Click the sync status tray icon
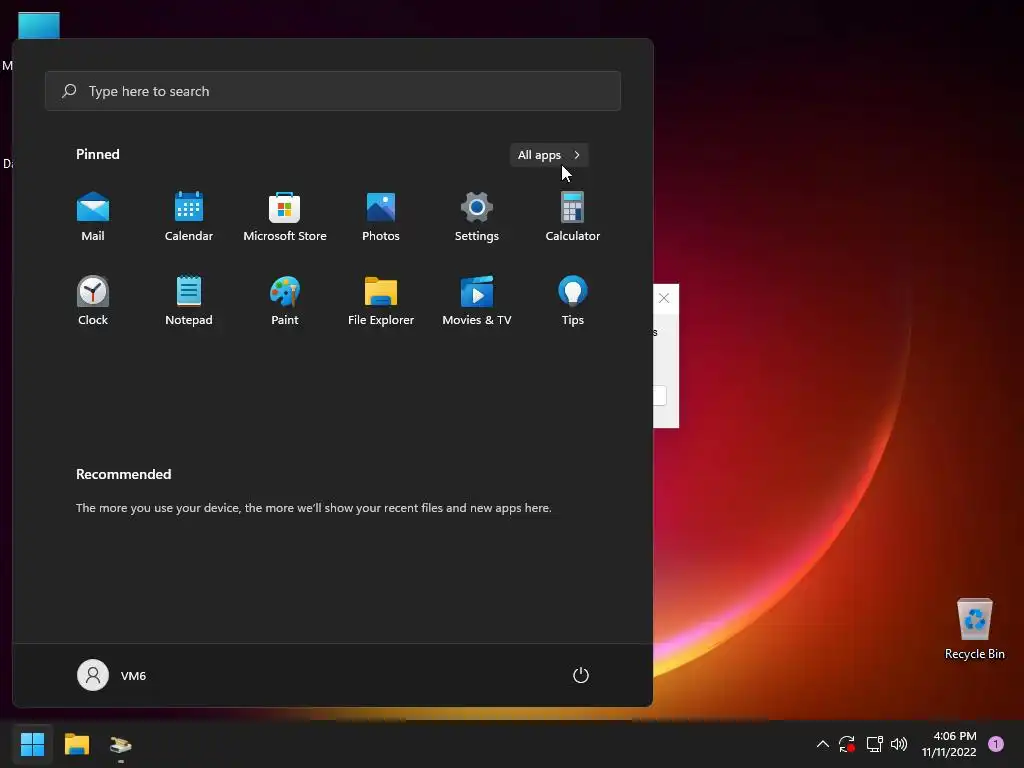This screenshot has width=1024, height=768. pyautogui.click(x=847, y=744)
